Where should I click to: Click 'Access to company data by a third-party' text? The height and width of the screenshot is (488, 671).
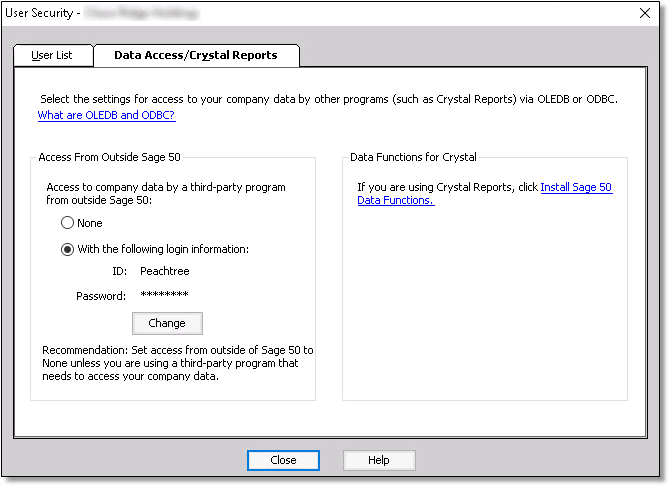click(x=166, y=193)
